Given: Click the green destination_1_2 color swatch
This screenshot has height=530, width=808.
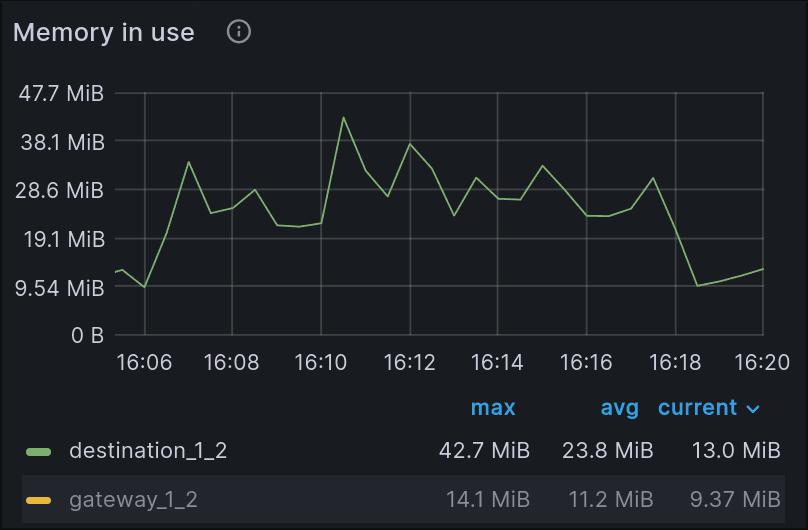Looking at the screenshot, I should (39, 452).
